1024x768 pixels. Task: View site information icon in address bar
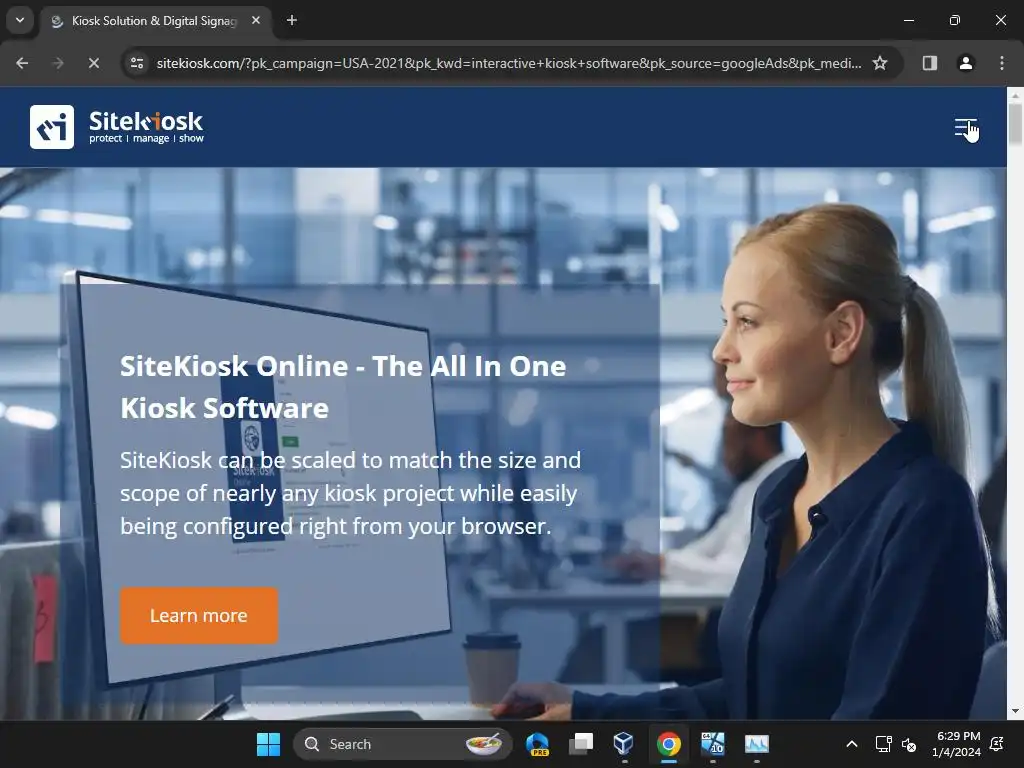point(137,63)
